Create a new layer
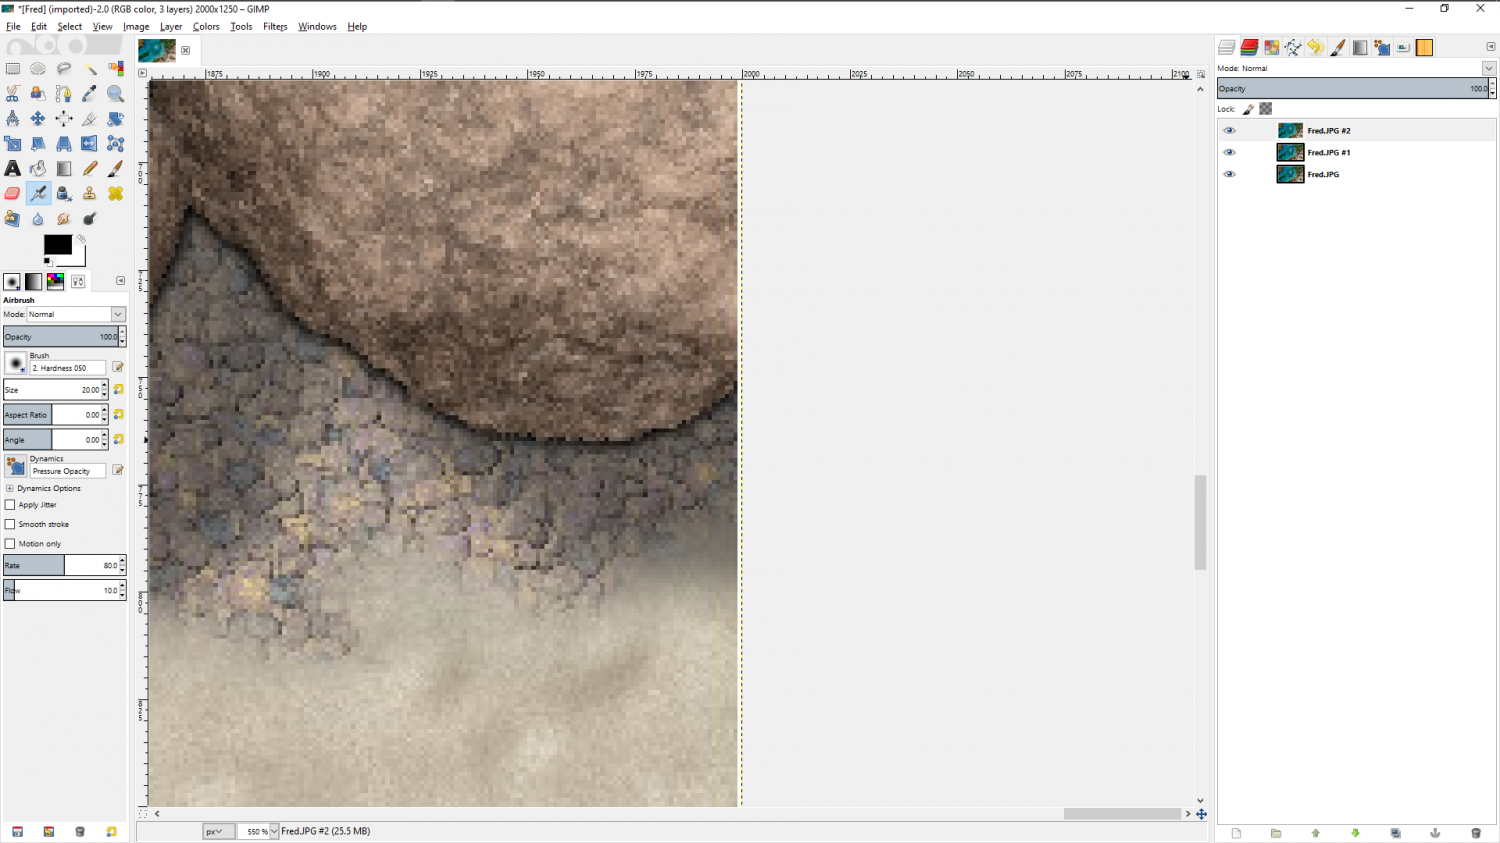Image resolution: width=1500 pixels, height=843 pixels. tap(1236, 833)
